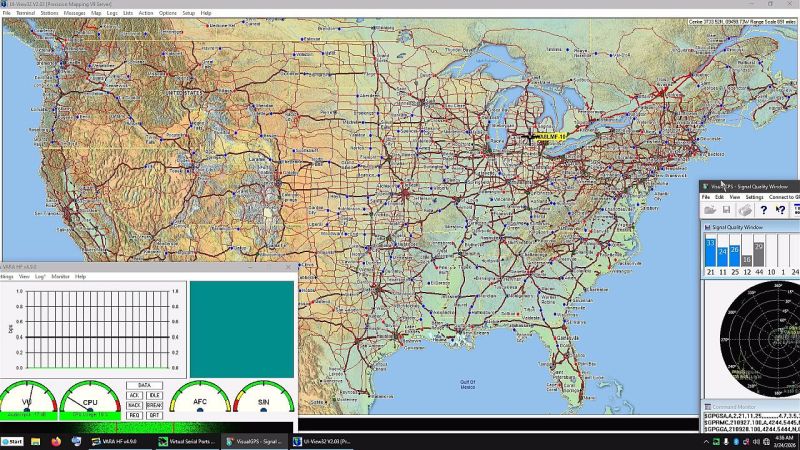Click the question mark help icon in VisualGPS
Image resolution: width=800 pixels, height=450 pixels.
click(x=764, y=210)
